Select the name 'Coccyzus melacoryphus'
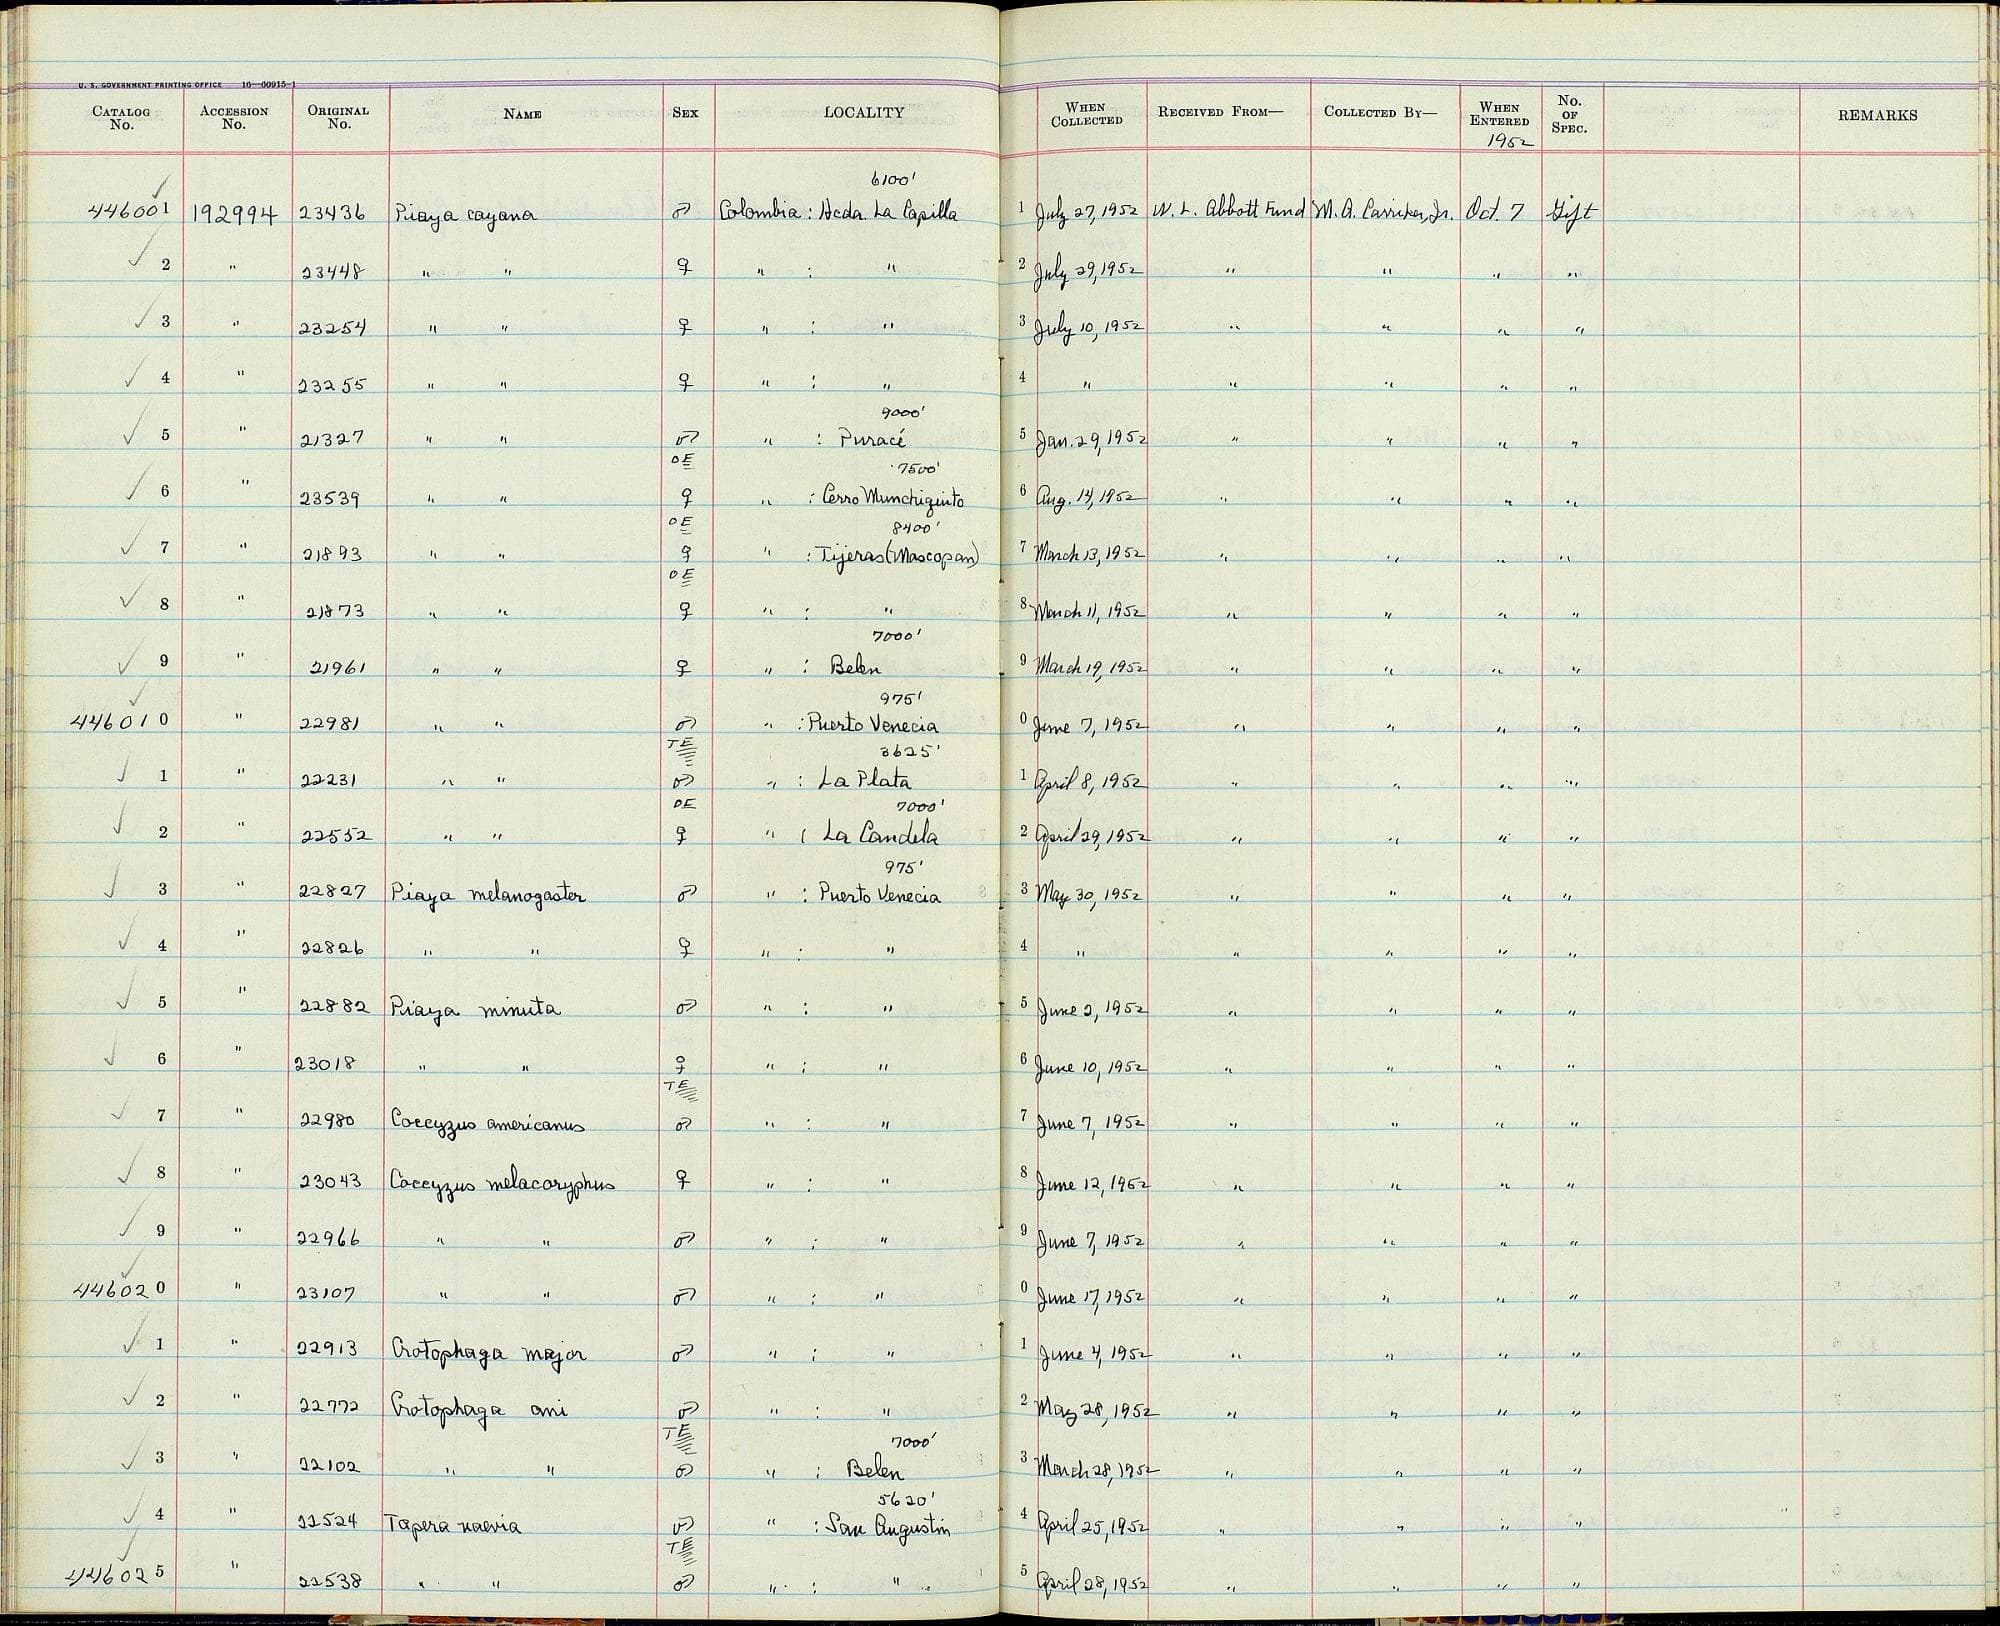Viewport: 2000px width, 1626px height. (x=503, y=1183)
